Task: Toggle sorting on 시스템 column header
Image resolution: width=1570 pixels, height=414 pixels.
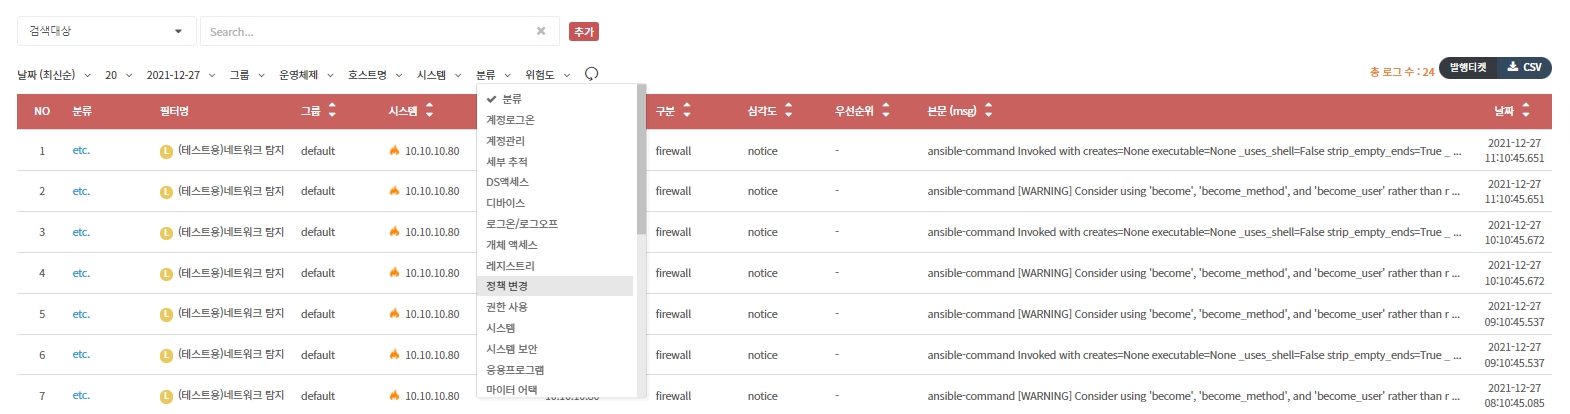Action: click(x=429, y=111)
